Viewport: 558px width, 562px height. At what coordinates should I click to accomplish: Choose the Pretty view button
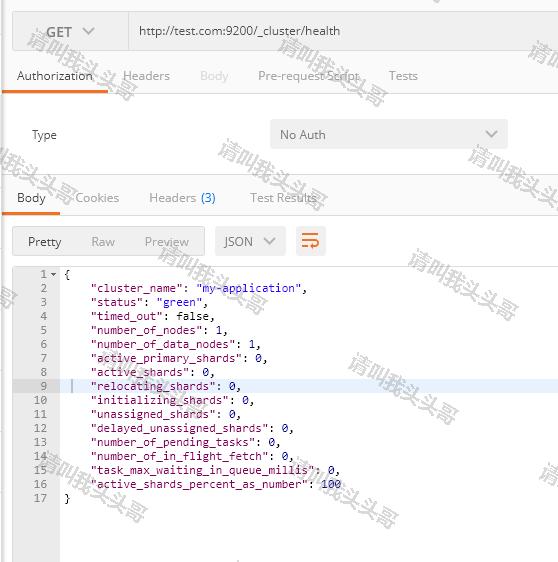point(44,242)
